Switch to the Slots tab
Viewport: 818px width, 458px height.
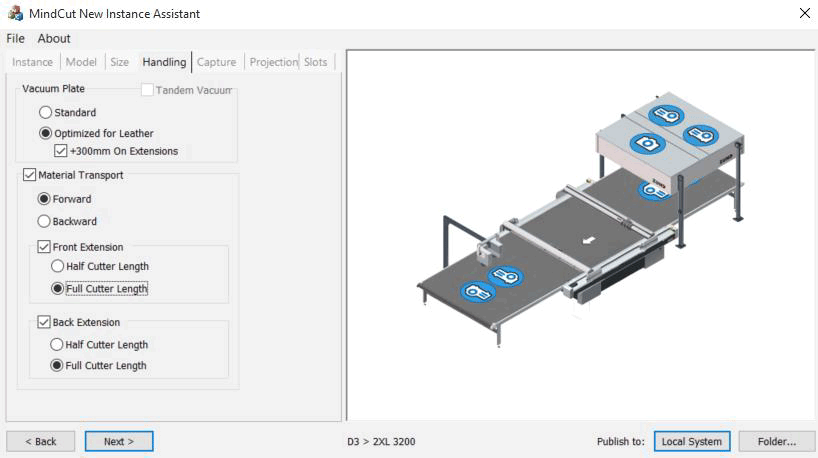(x=316, y=62)
